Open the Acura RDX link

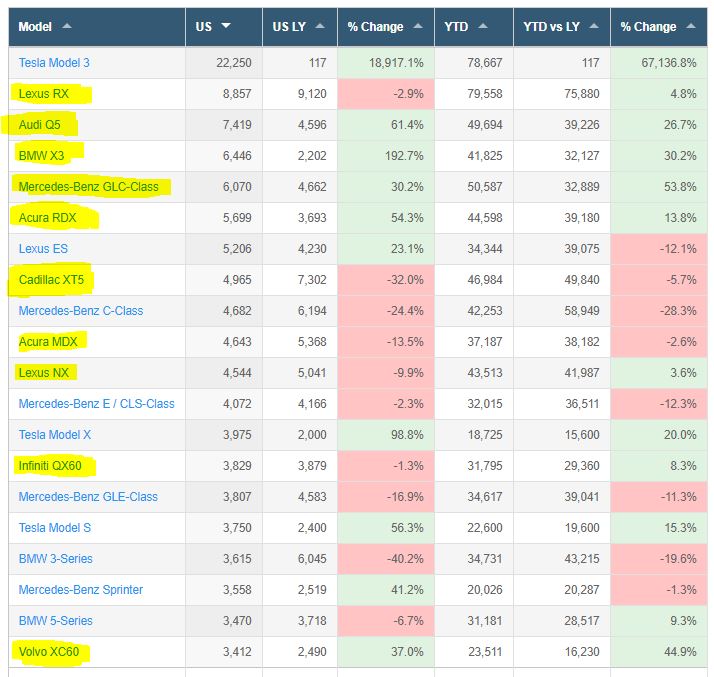(48, 217)
